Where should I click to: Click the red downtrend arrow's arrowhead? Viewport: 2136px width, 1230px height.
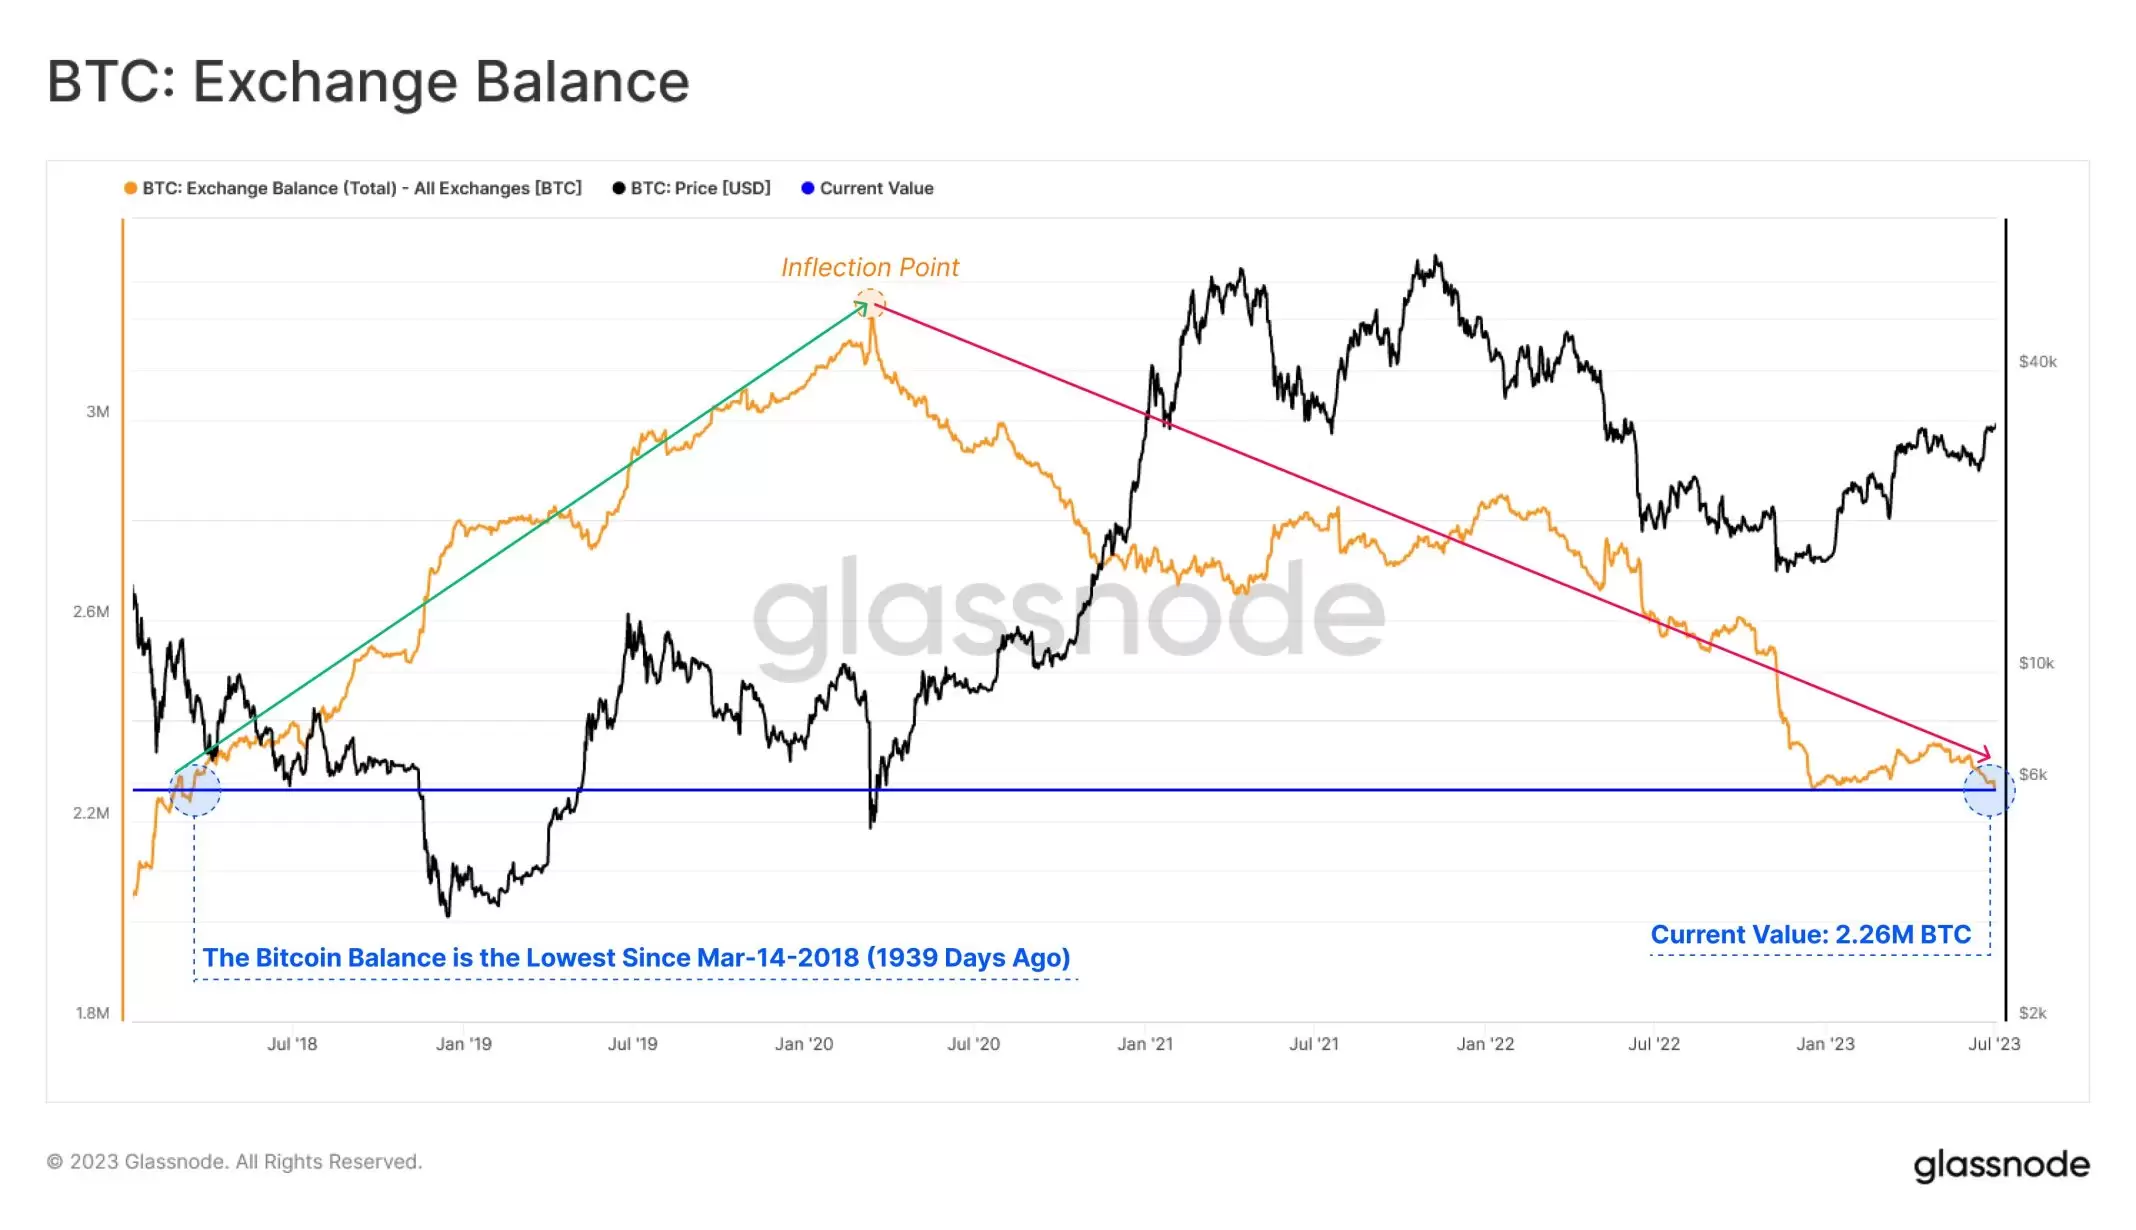point(1985,754)
